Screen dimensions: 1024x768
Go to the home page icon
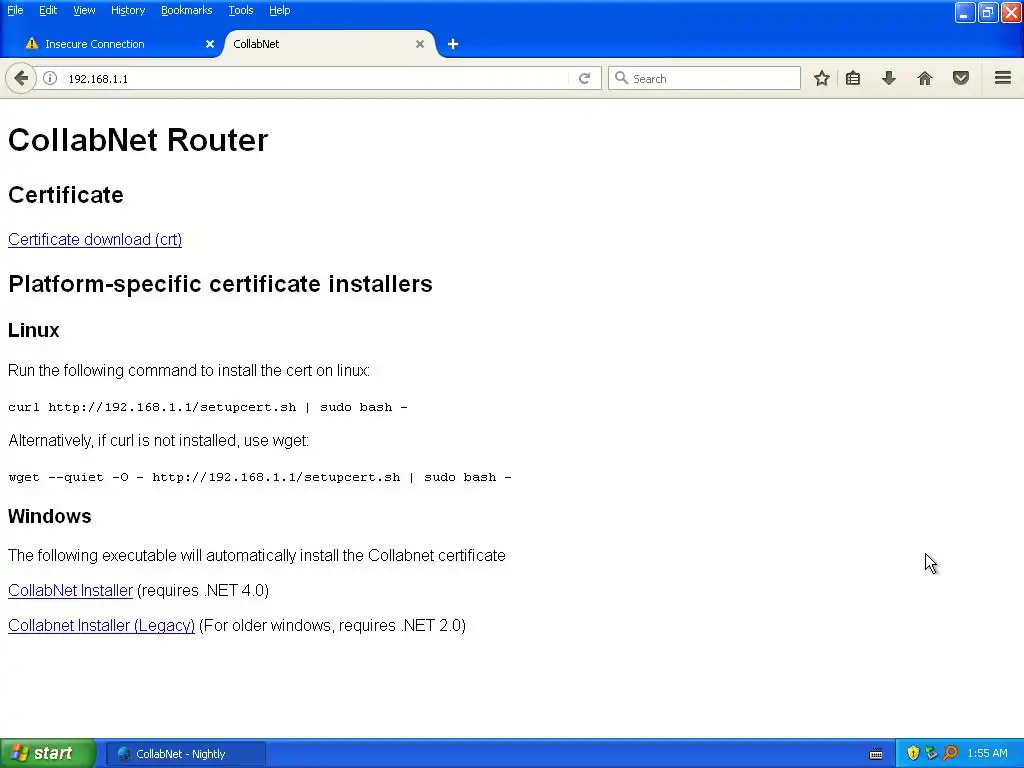point(925,78)
